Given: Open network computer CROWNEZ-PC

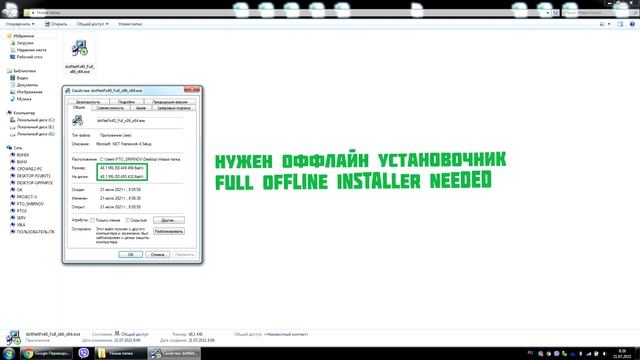Looking at the screenshot, I should click(29, 169).
